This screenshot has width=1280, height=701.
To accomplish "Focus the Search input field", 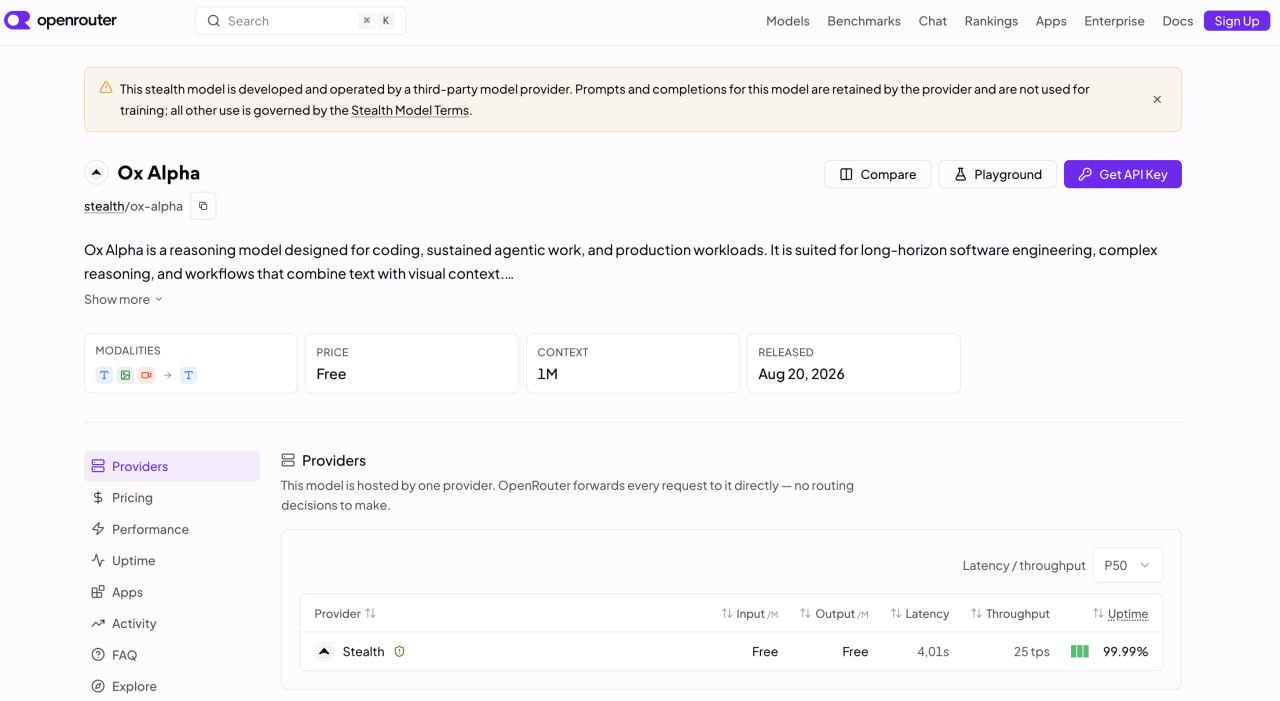I will pos(300,21).
